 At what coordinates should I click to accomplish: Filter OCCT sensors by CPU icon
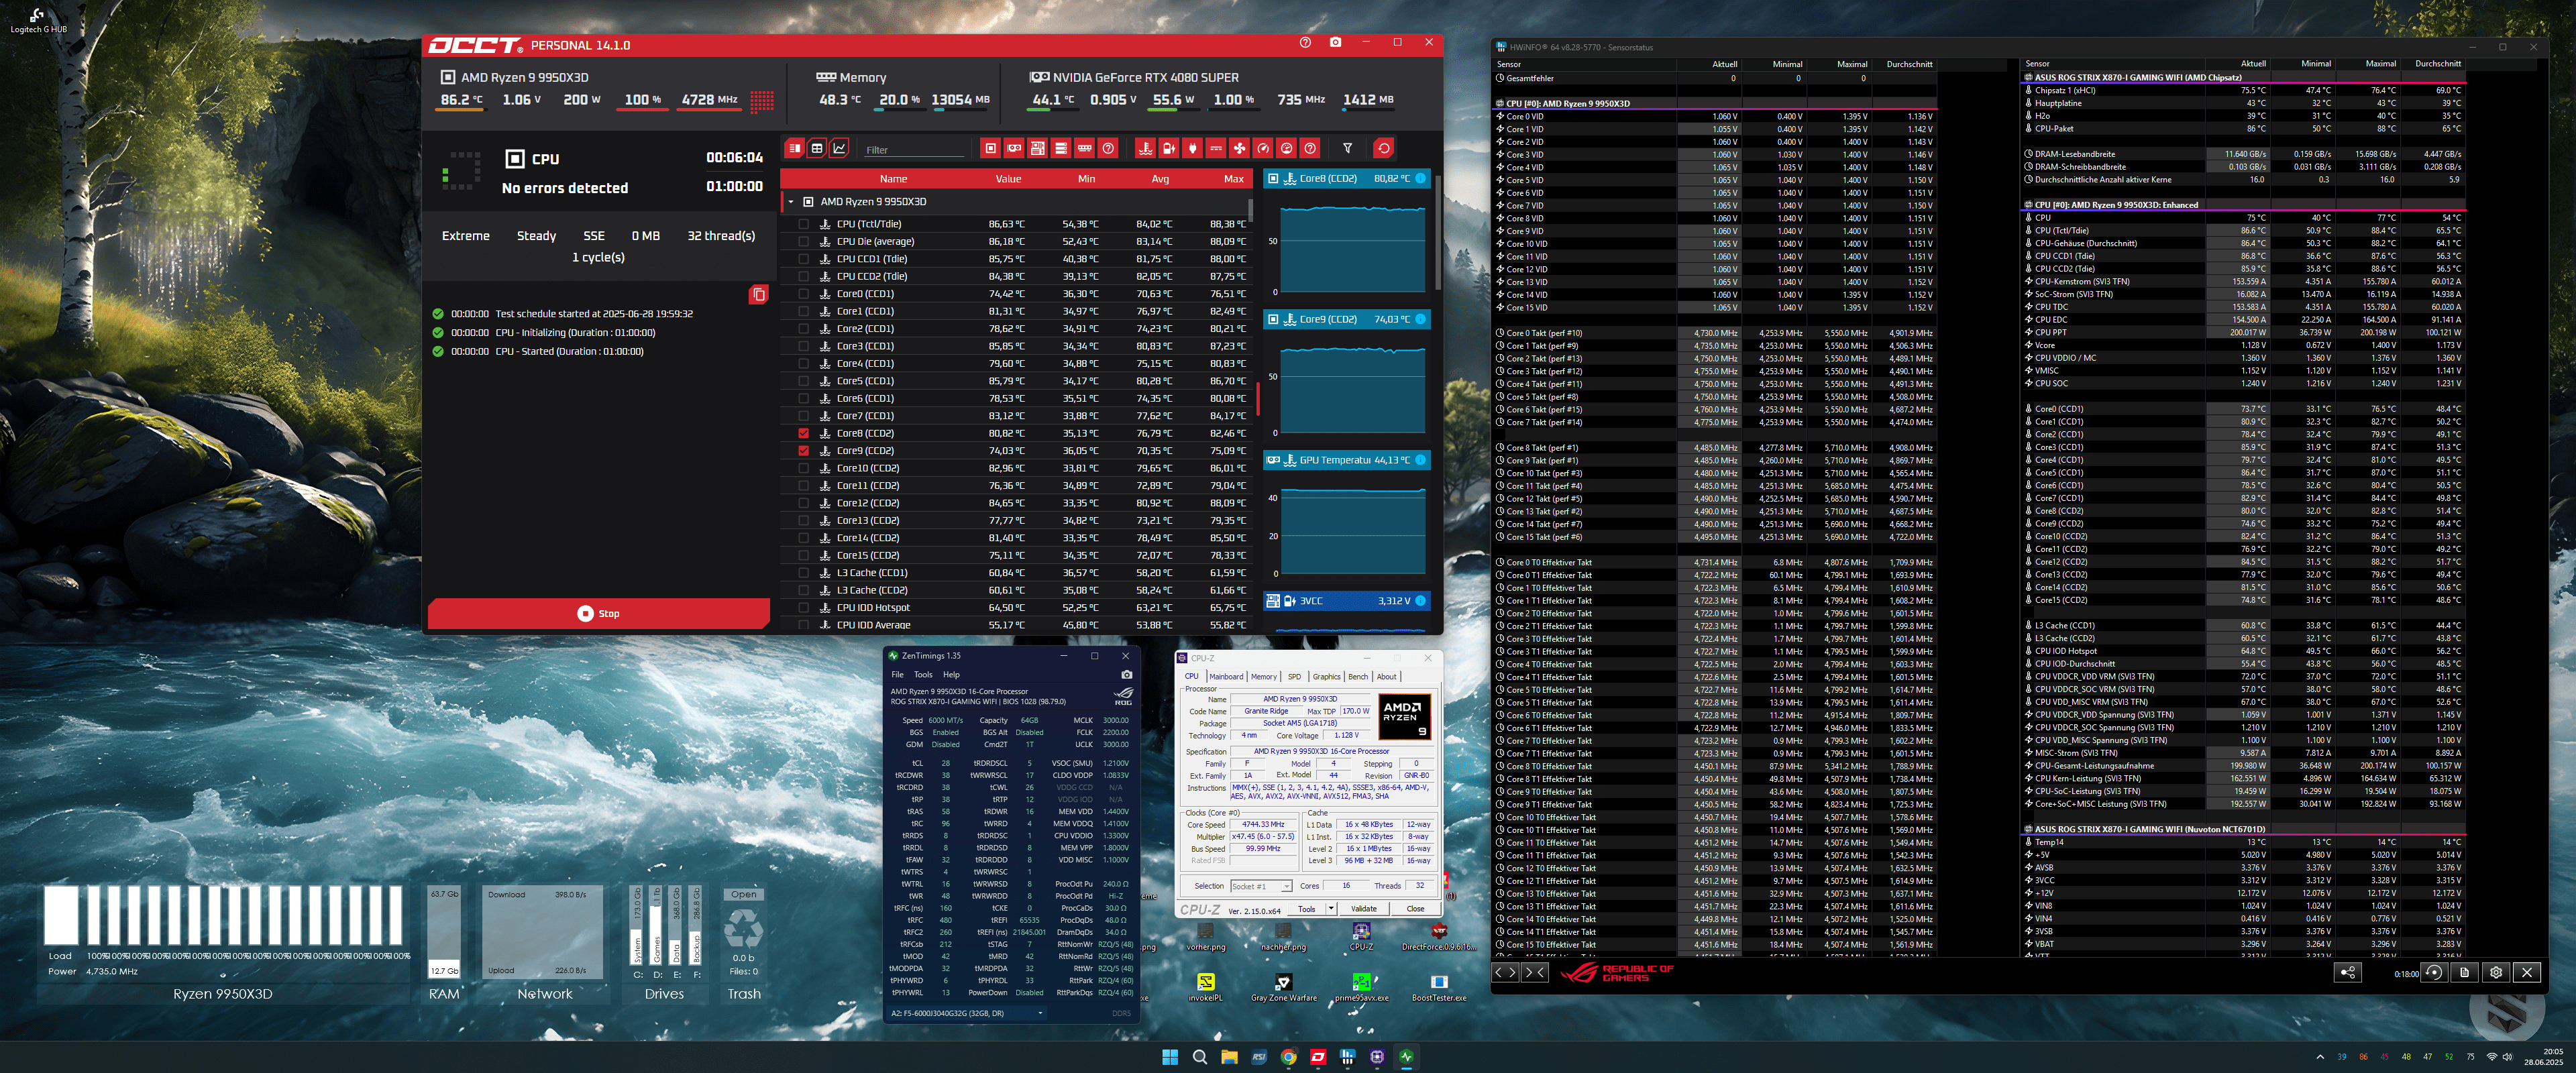[990, 148]
